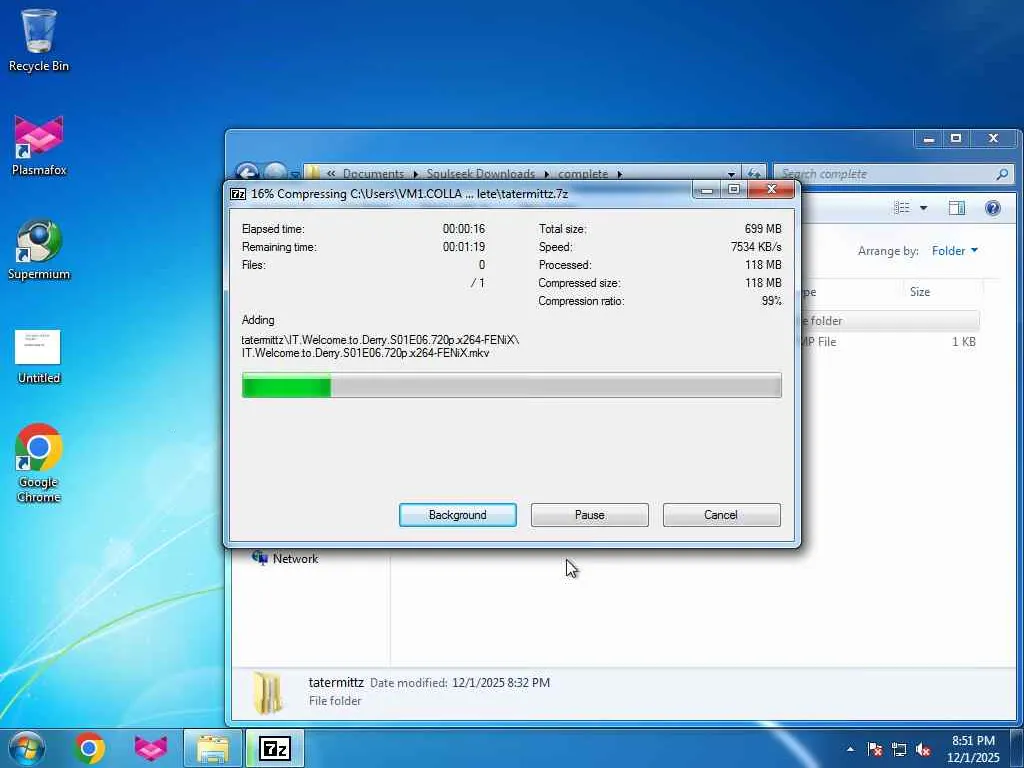Switch to the Explorer taskbar button
Image resolution: width=1024 pixels, height=768 pixels.
pyautogui.click(x=213, y=748)
